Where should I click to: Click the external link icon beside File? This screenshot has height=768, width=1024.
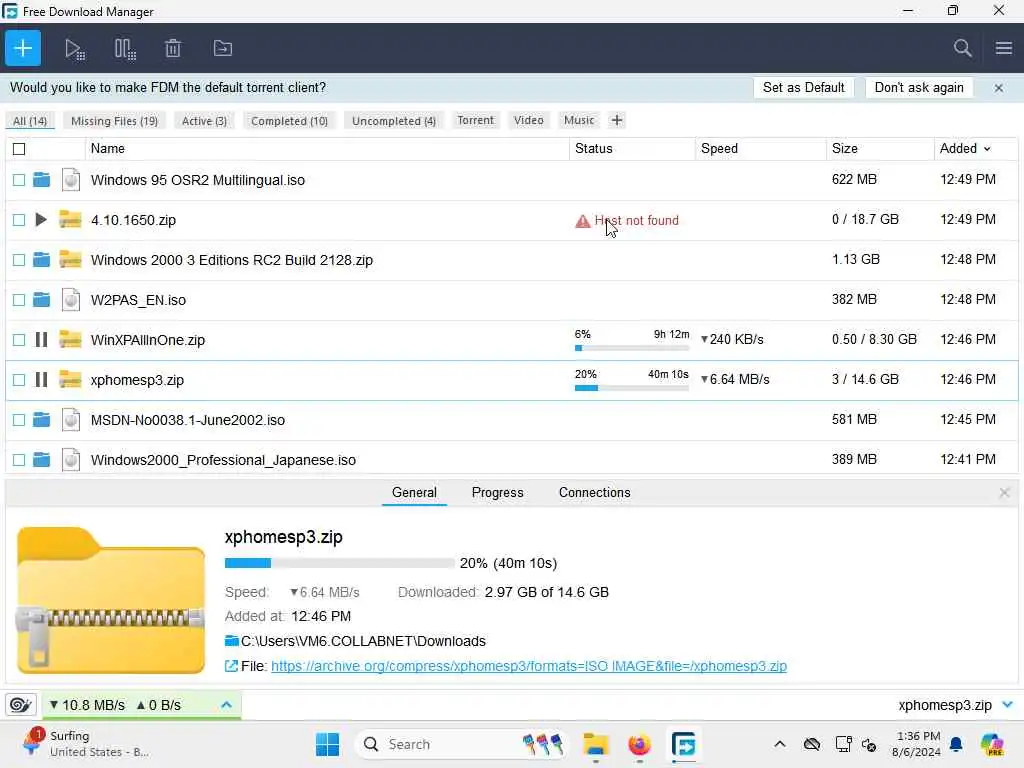point(231,666)
